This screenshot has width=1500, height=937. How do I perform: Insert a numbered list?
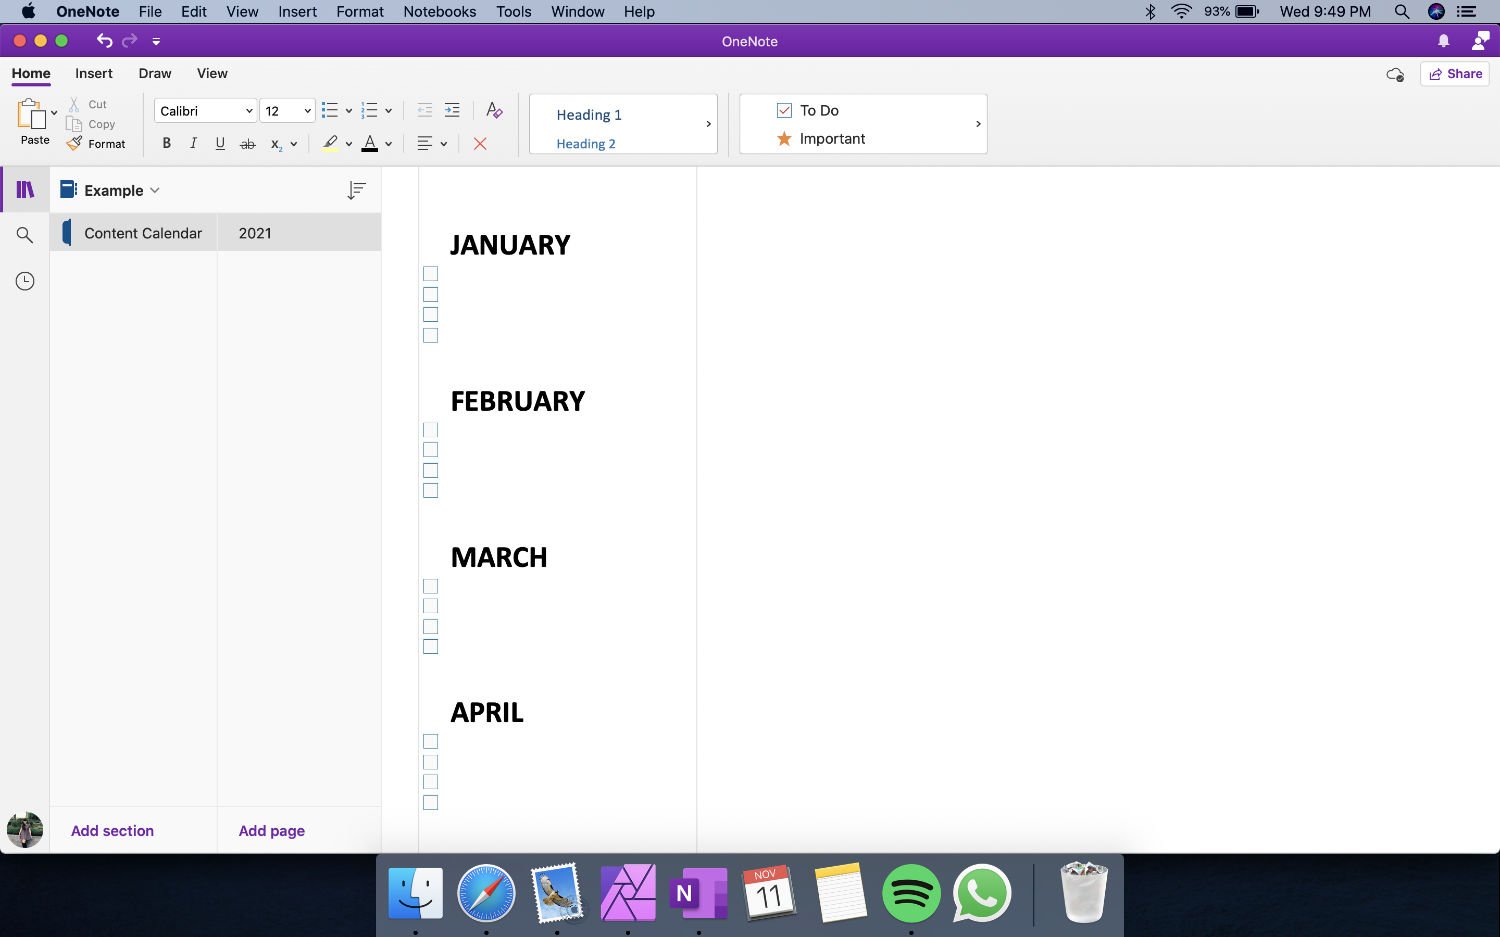[370, 110]
